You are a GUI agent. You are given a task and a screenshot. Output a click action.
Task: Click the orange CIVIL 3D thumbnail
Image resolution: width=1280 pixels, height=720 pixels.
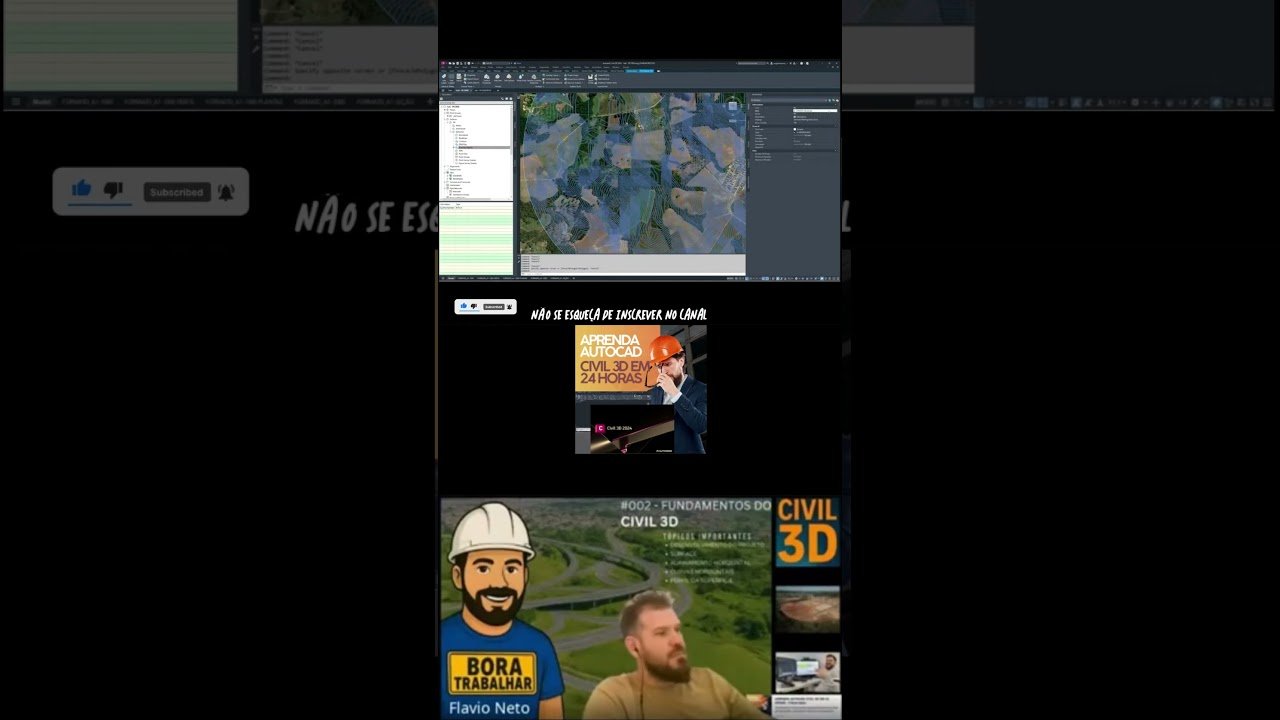click(x=808, y=532)
